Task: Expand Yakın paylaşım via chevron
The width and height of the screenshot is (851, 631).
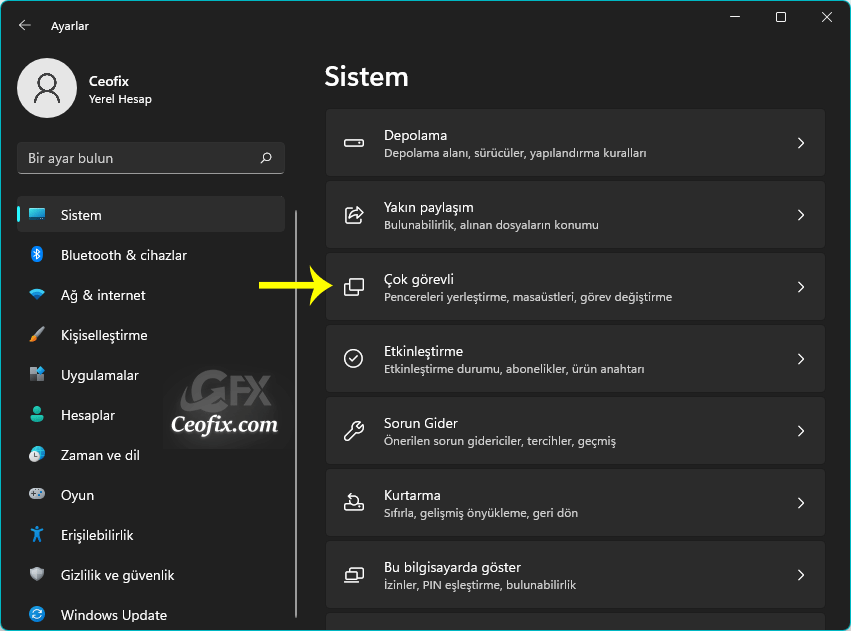Action: click(x=801, y=215)
